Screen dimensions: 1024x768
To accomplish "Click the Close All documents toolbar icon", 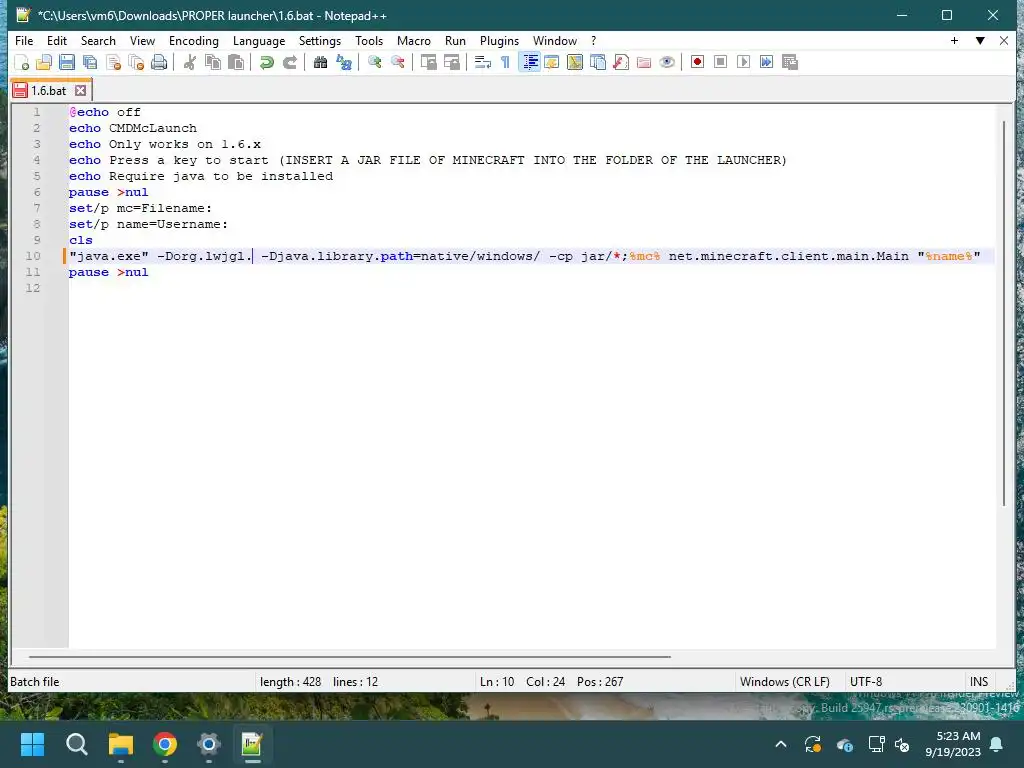I will pos(136,62).
